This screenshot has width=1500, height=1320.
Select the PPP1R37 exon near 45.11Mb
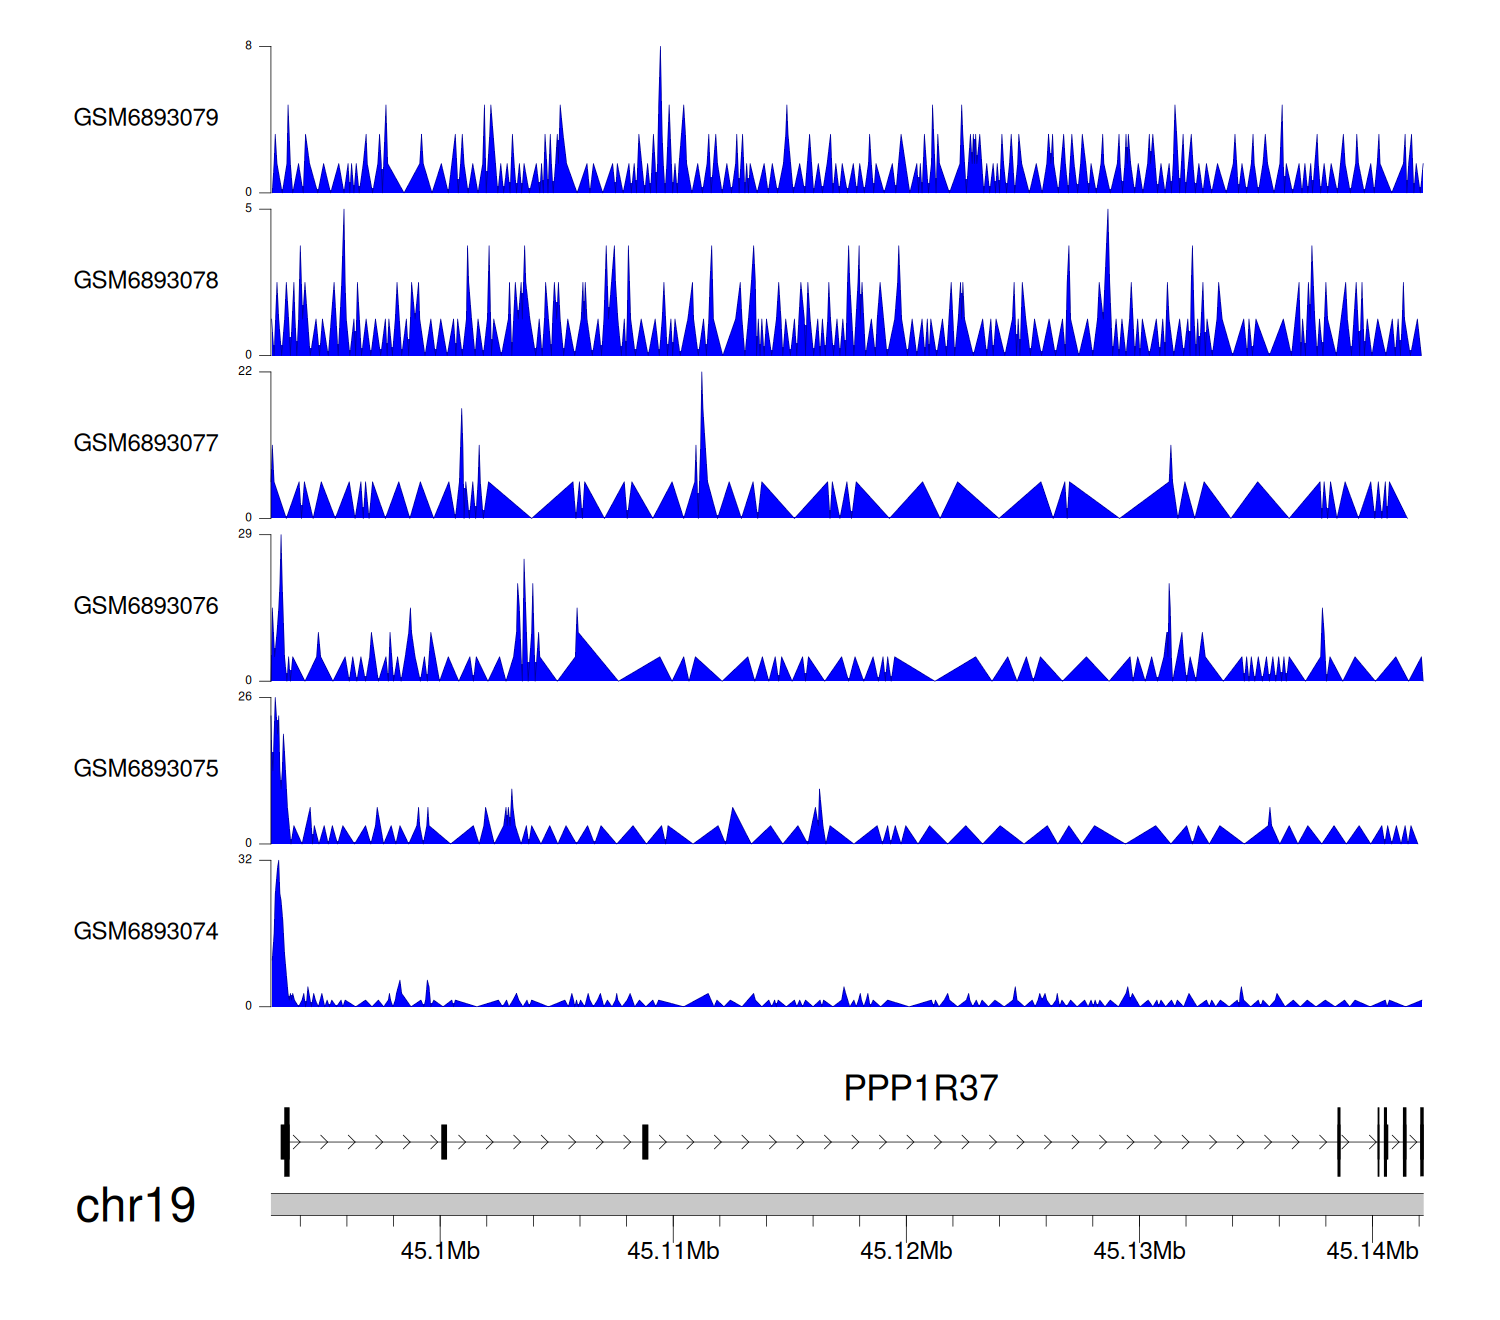(645, 1142)
